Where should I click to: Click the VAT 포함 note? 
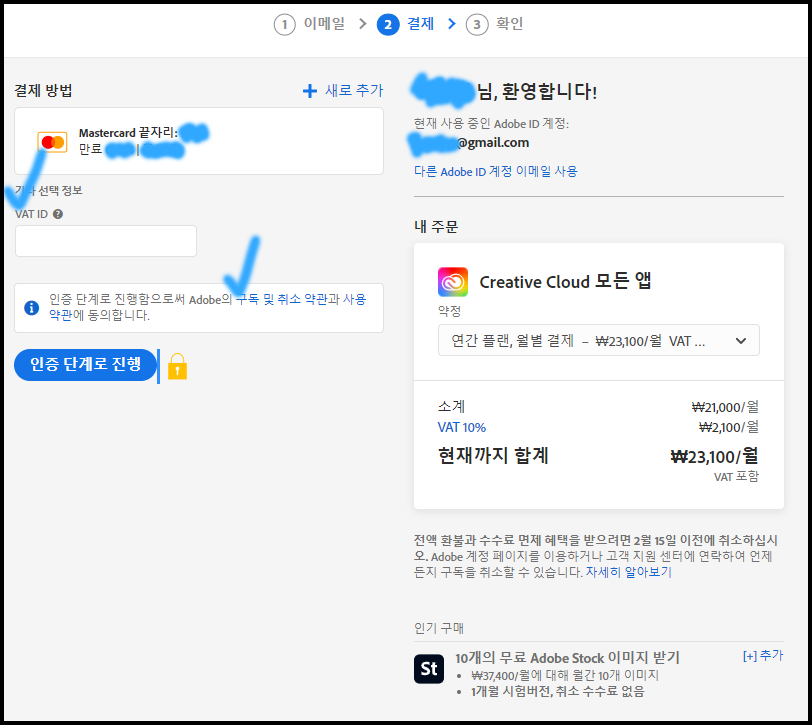pyautogui.click(x=736, y=477)
